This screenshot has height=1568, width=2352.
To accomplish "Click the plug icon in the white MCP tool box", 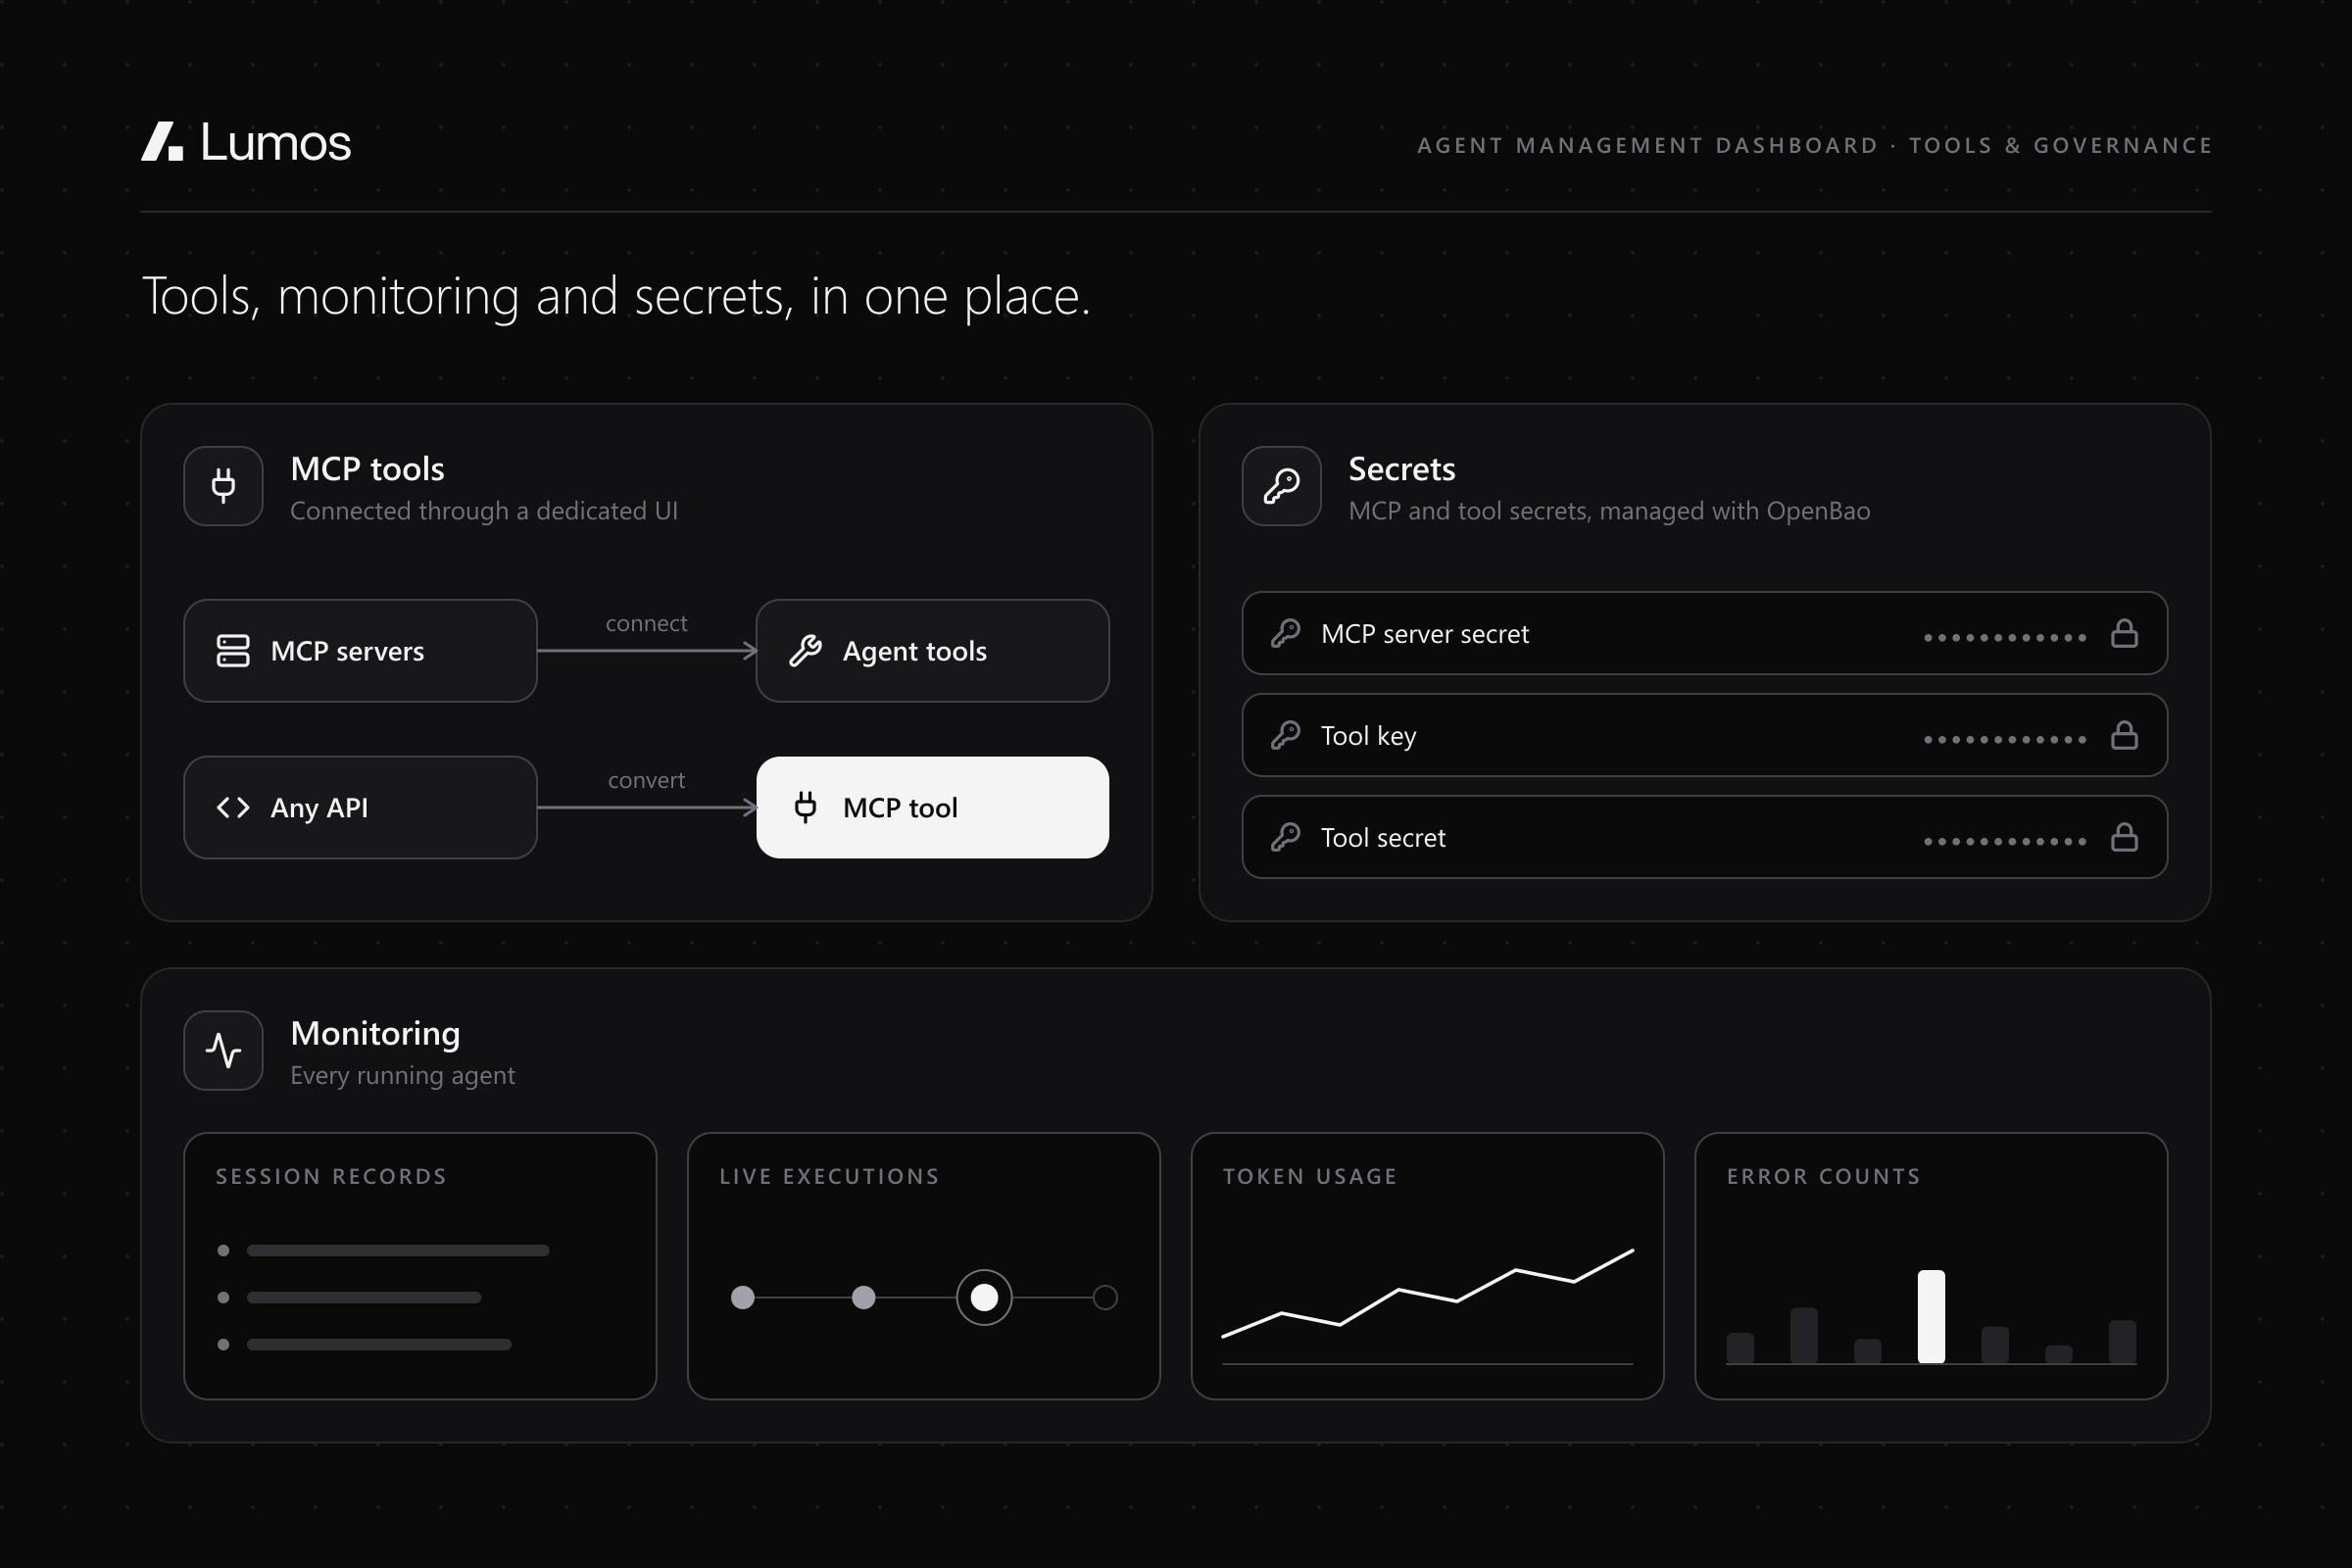I will click(805, 807).
